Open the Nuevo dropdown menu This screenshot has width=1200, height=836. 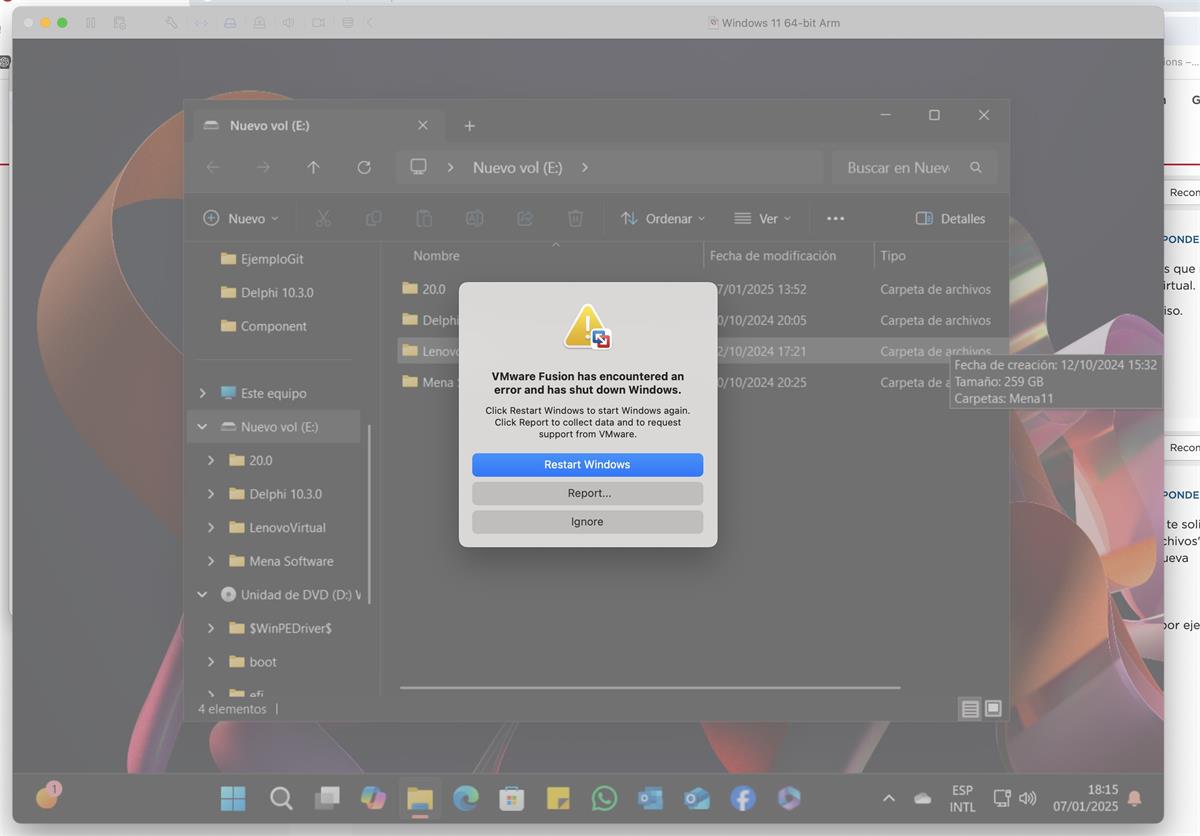[241, 218]
